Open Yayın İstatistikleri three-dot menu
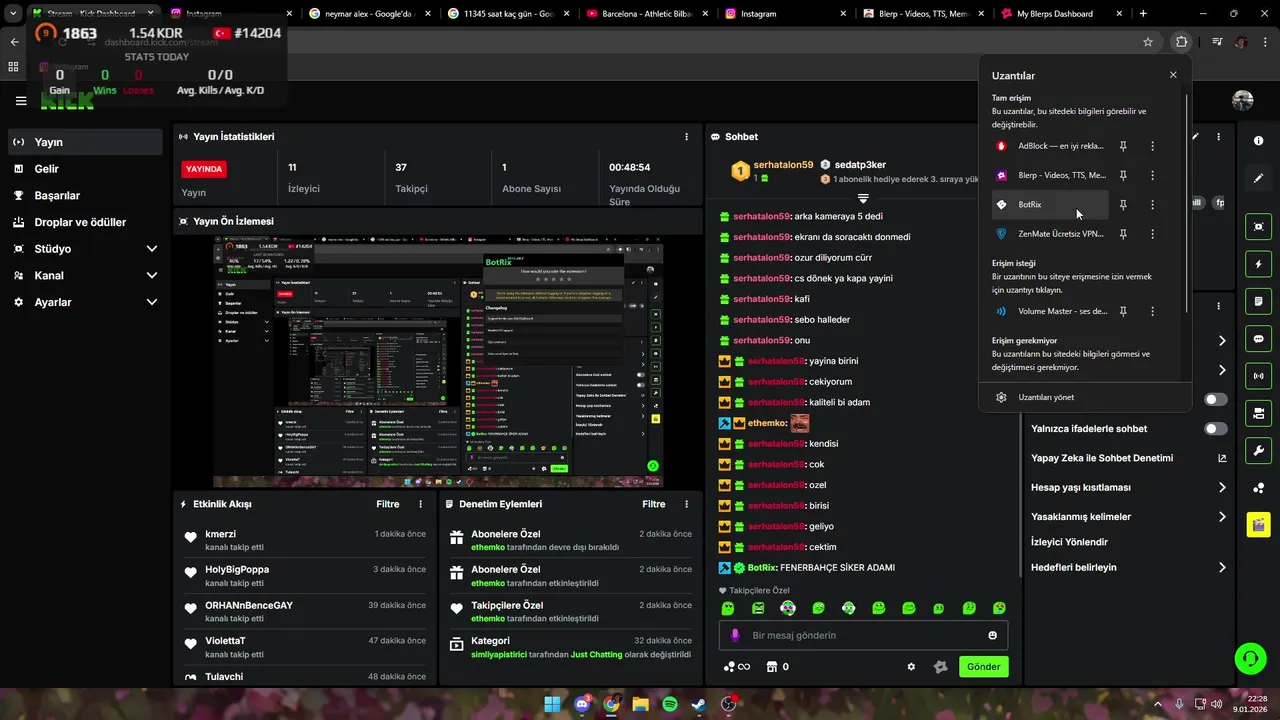This screenshot has width=1280, height=720. 686,137
